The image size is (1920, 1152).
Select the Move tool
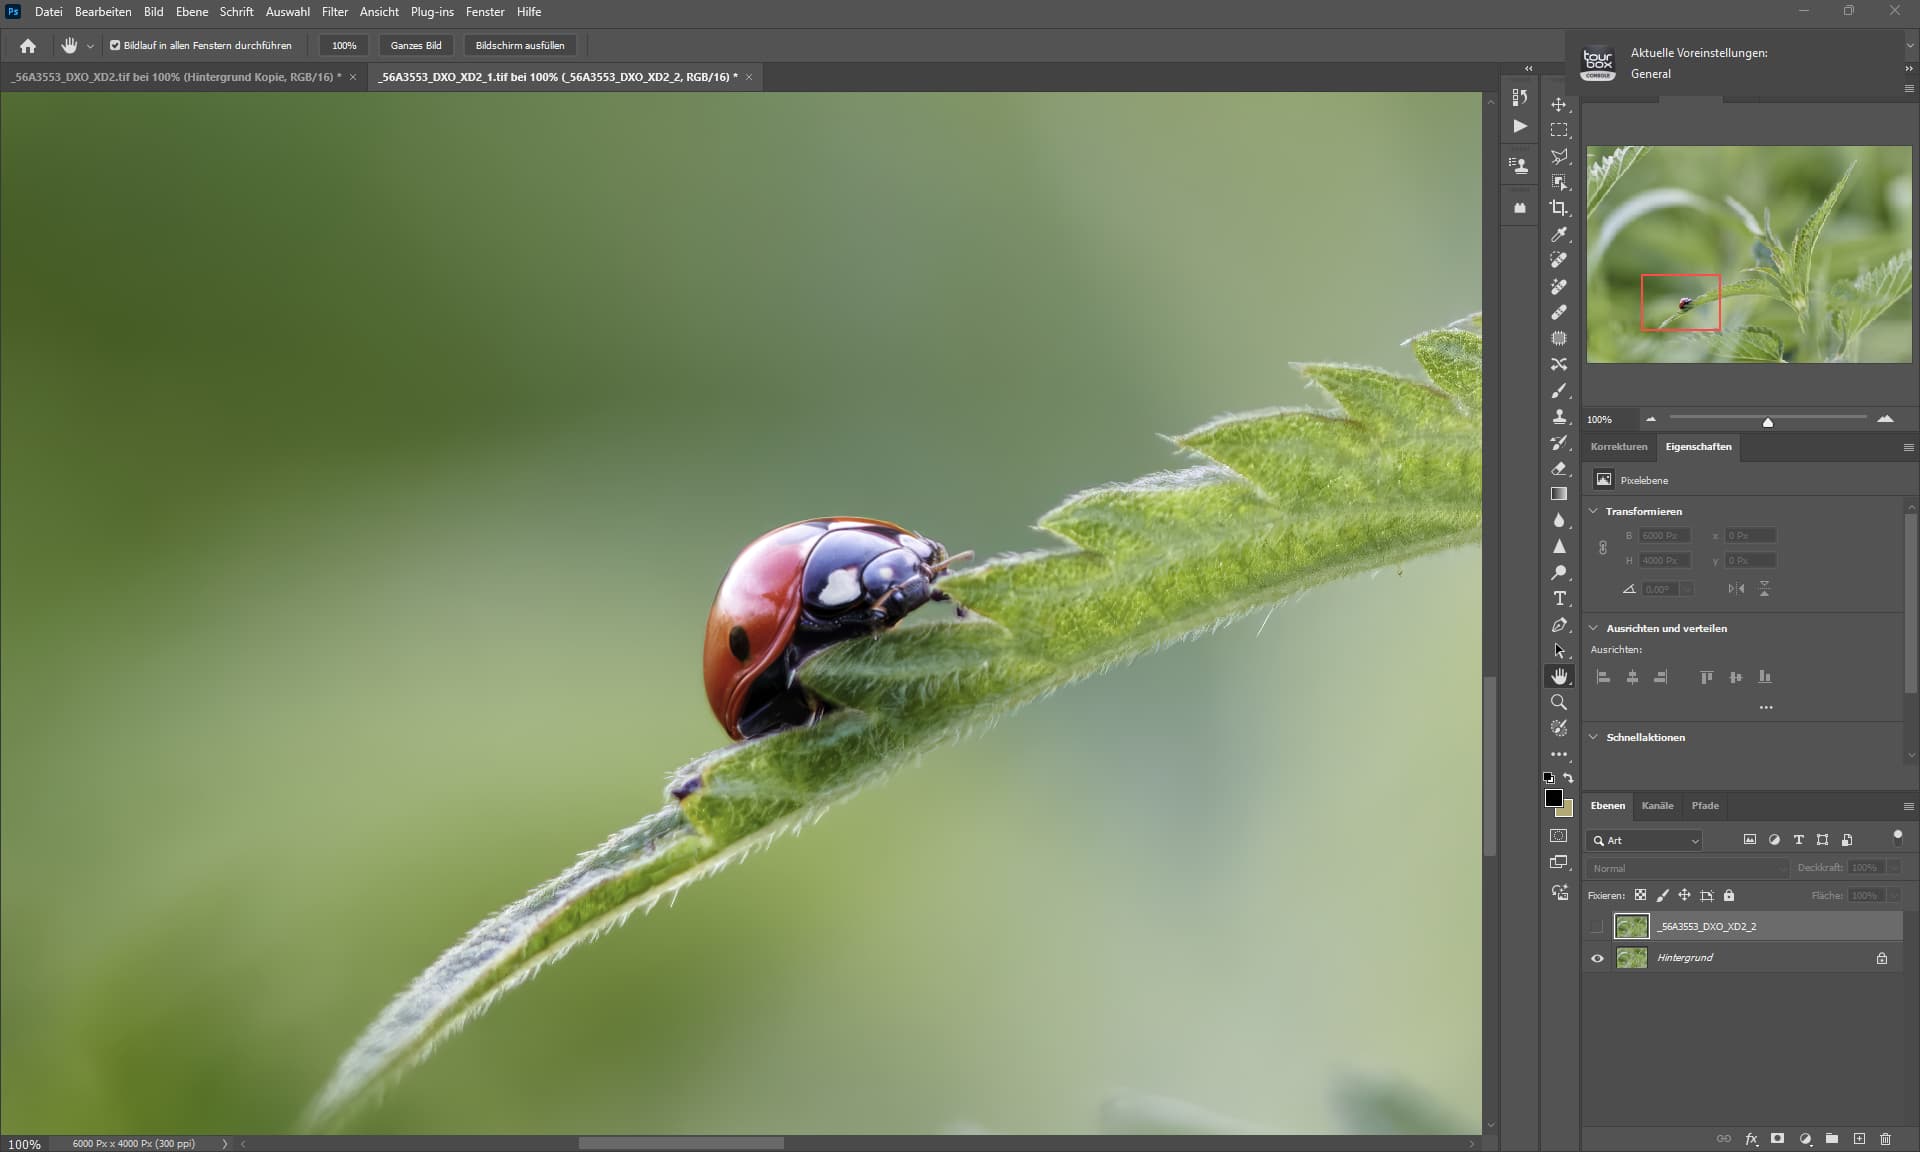[x=1558, y=104]
